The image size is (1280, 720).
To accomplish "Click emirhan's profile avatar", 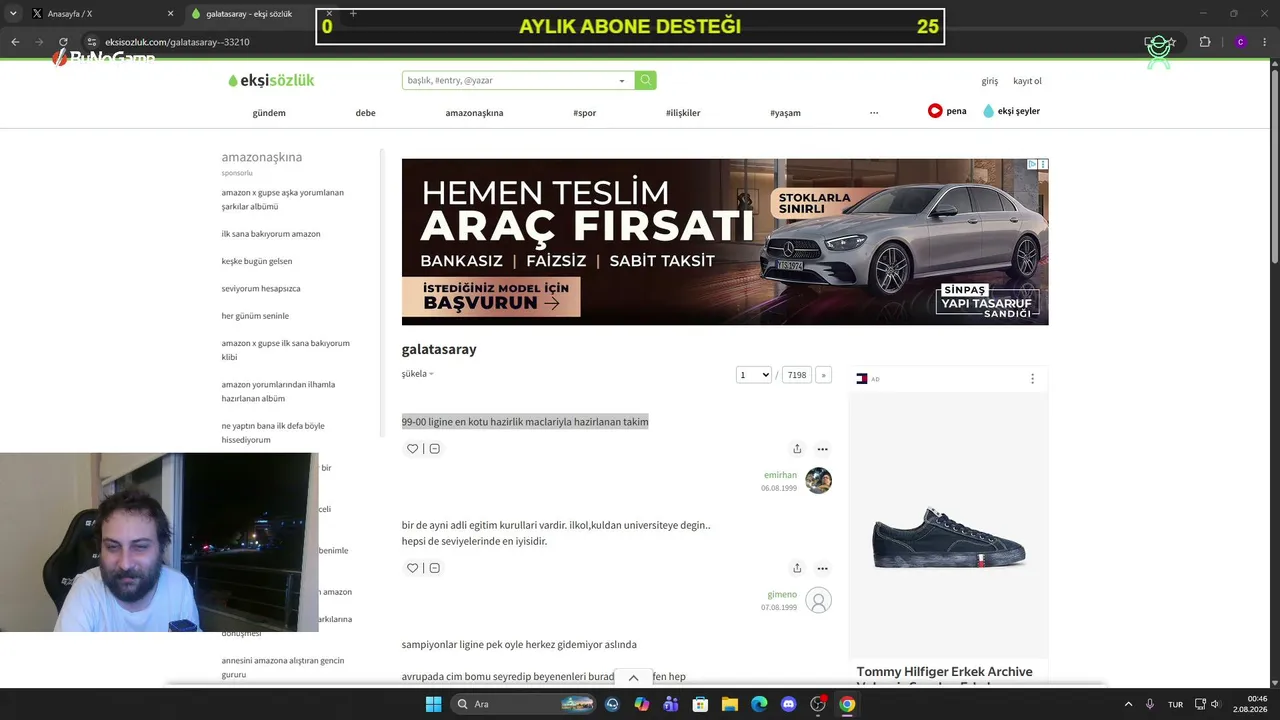I will [819, 481].
